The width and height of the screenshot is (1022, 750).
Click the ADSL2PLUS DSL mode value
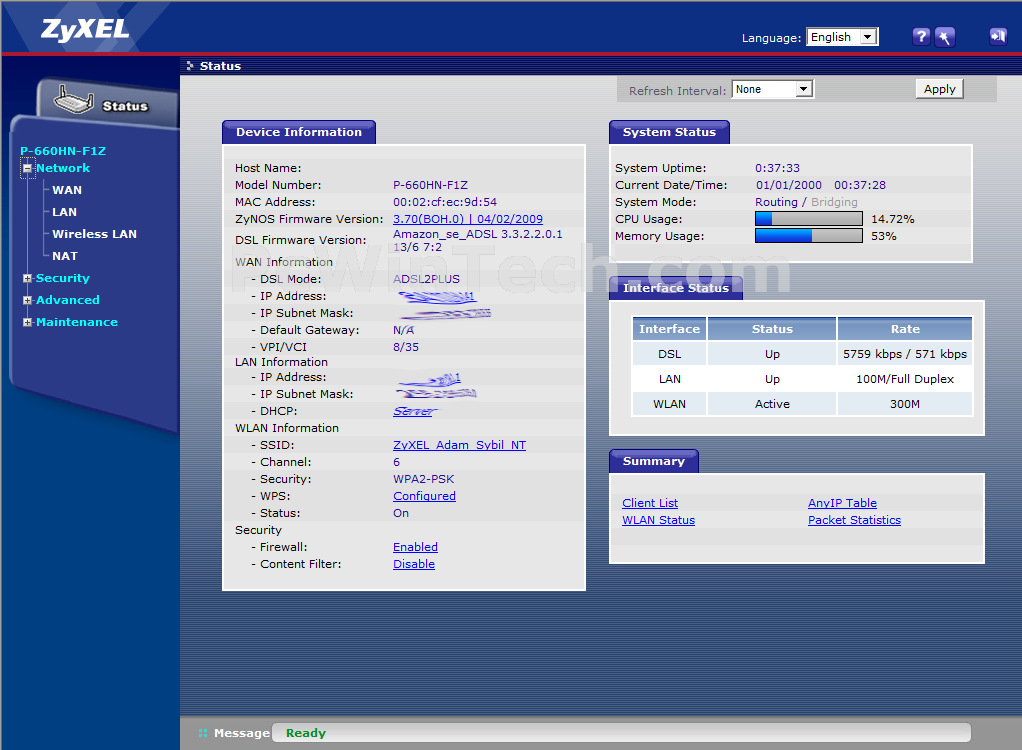(x=426, y=279)
